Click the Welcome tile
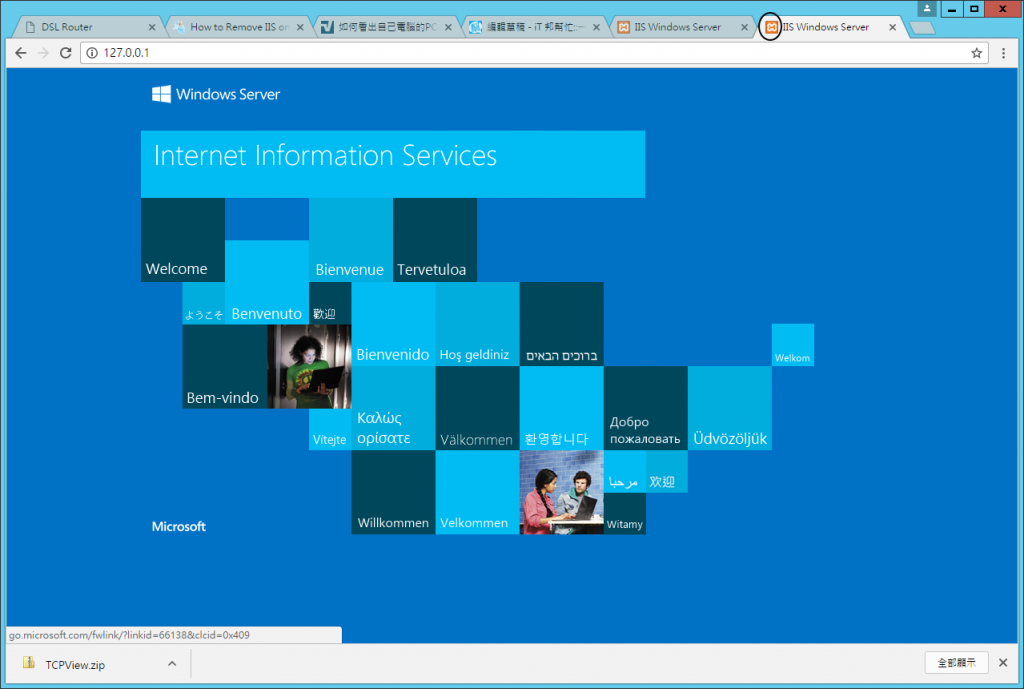1024x689 pixels. pos(183,240)
